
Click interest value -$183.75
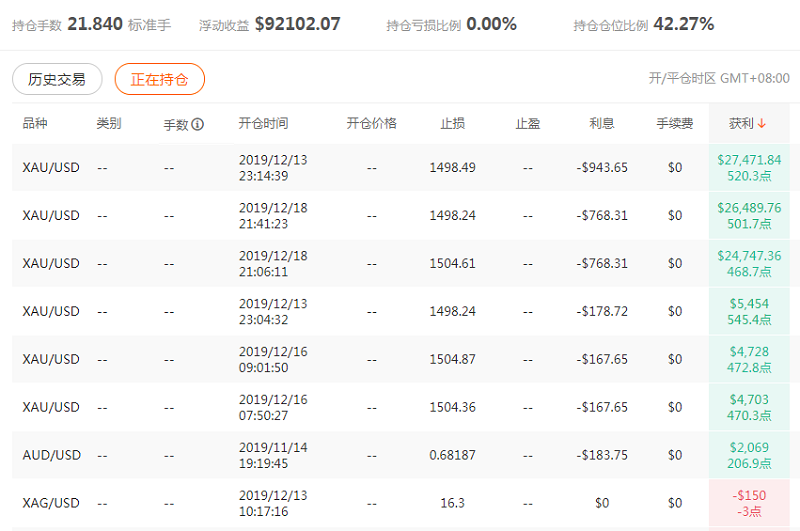[x=602, y=456]
